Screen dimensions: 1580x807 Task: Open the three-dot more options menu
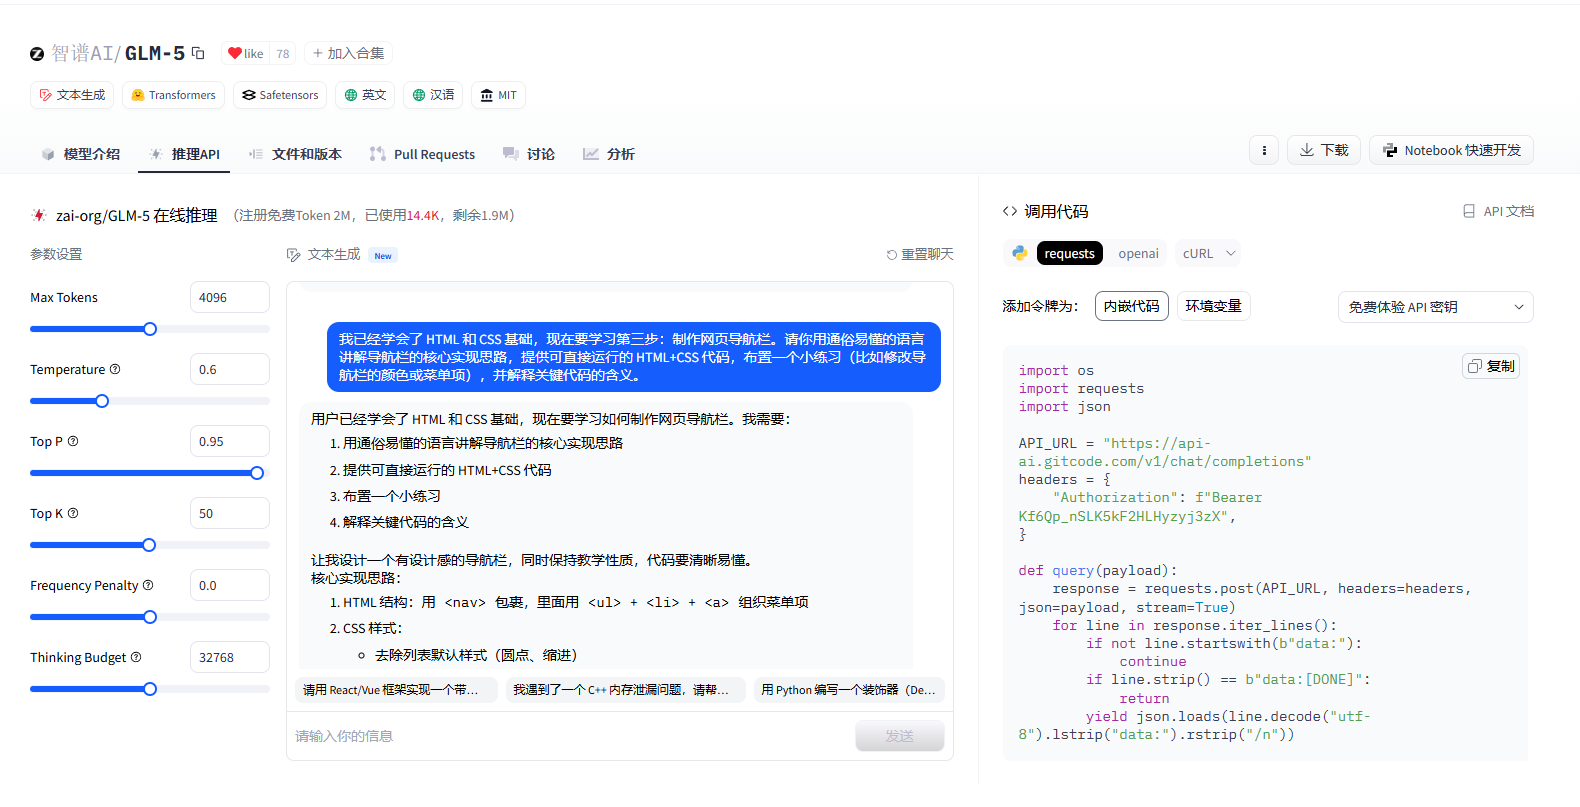(1264, 150)
